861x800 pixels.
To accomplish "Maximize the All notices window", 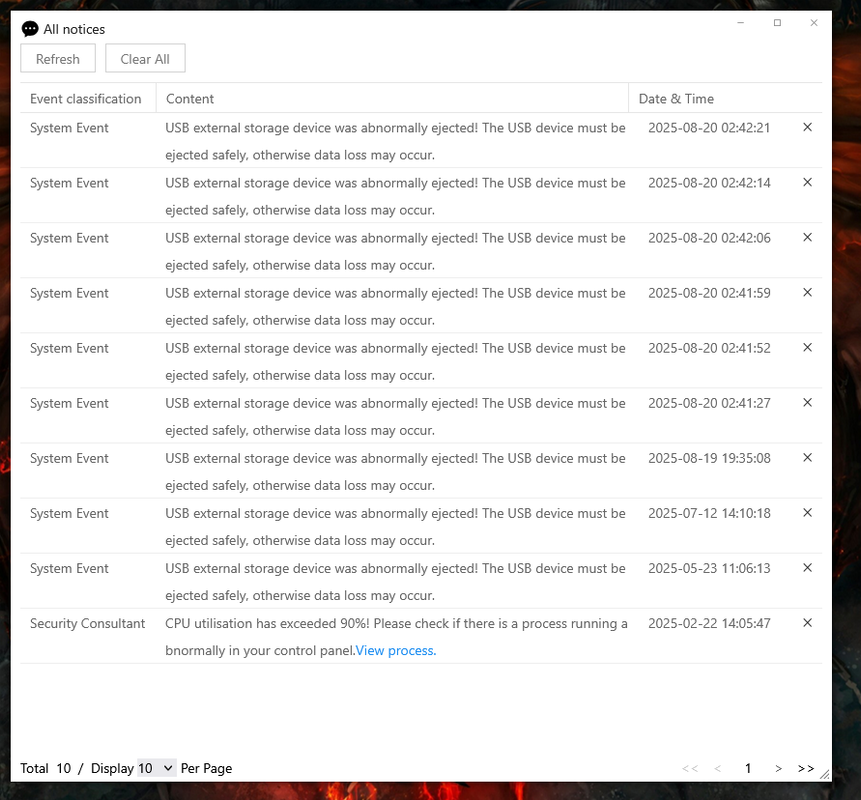I will coord(778,23).
